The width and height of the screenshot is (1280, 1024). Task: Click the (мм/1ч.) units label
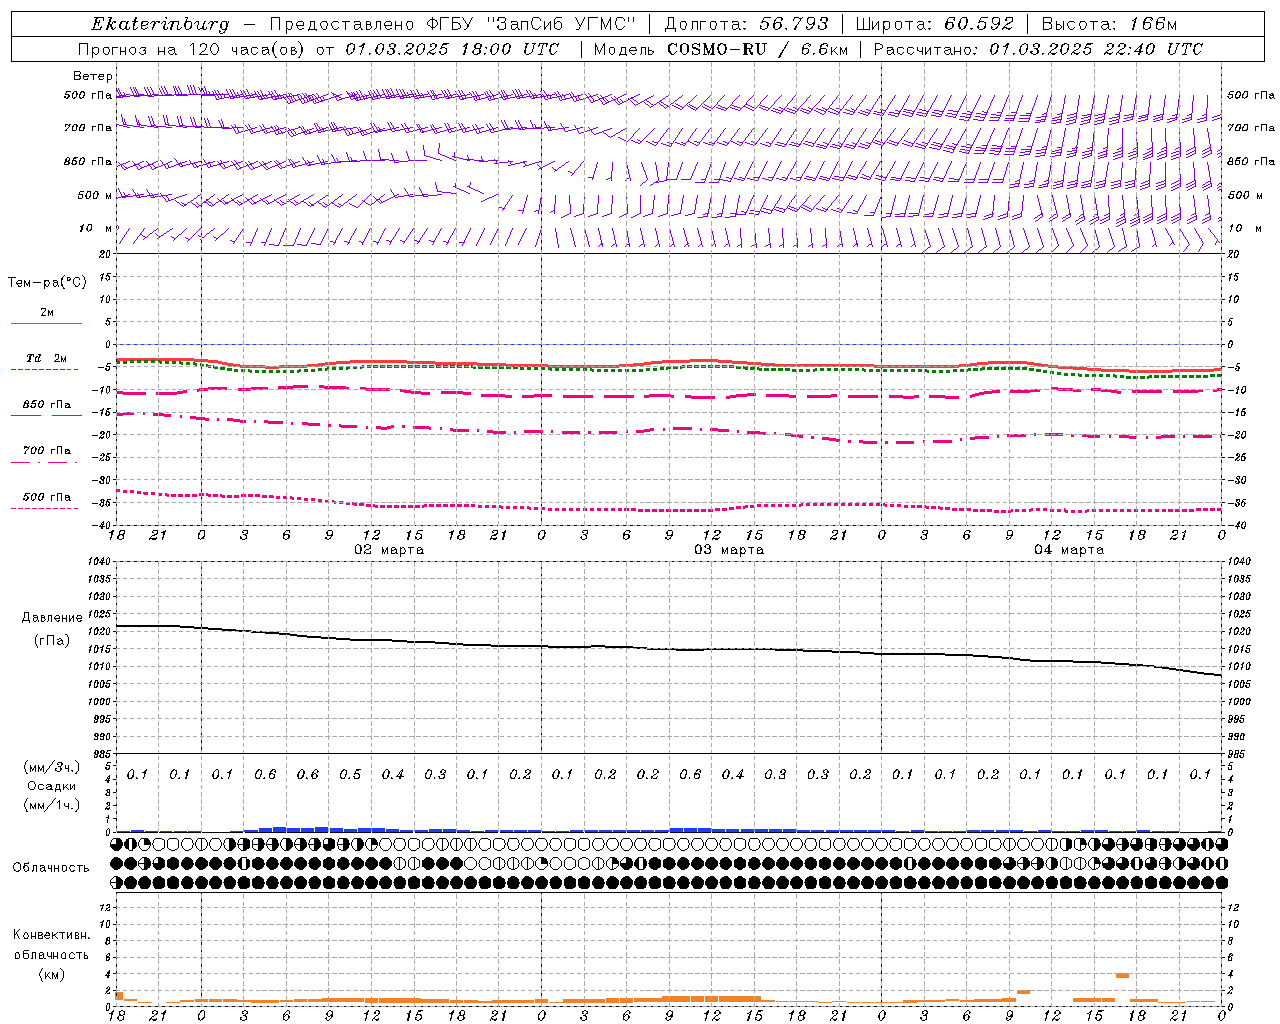(52, 805)
